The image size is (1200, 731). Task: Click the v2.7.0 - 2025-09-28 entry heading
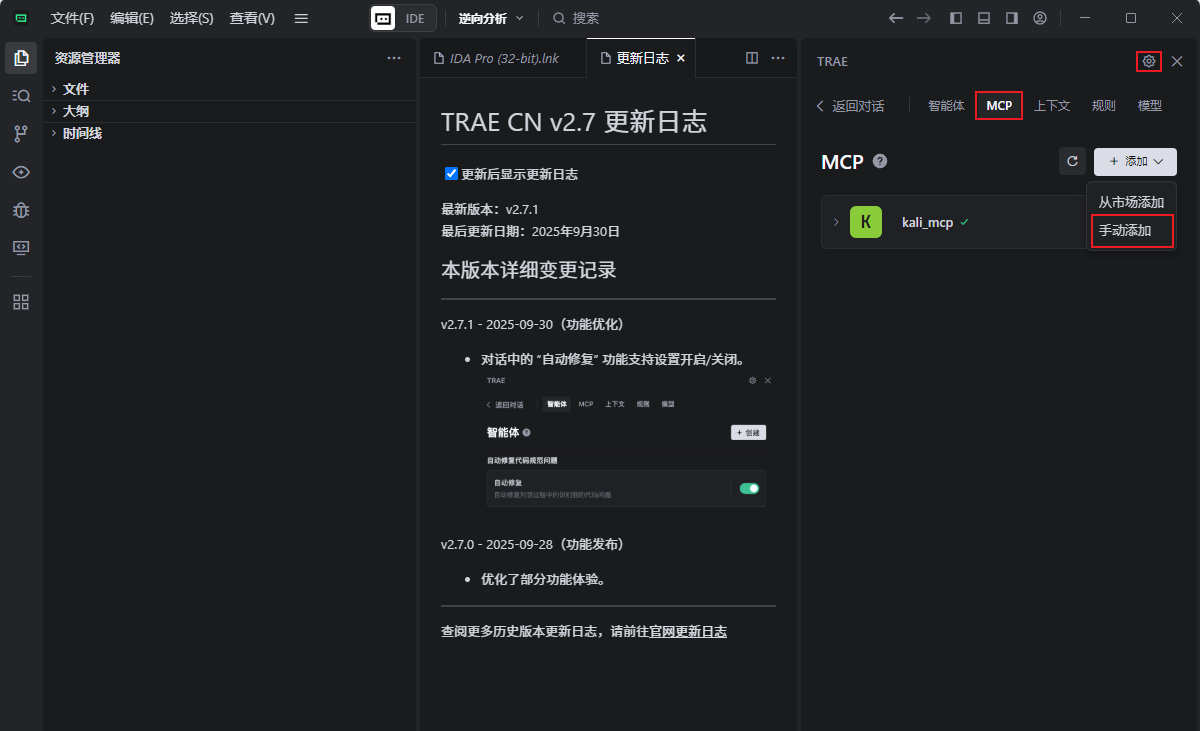(532, 544)
